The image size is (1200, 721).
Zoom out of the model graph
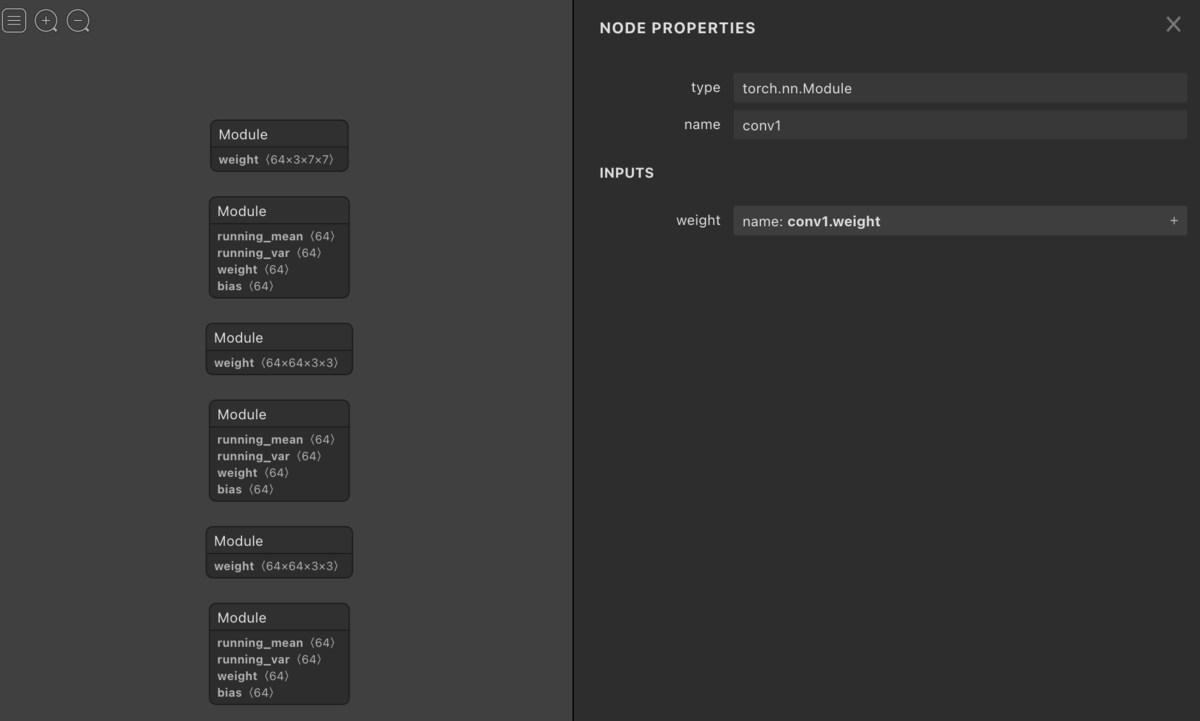78,20
